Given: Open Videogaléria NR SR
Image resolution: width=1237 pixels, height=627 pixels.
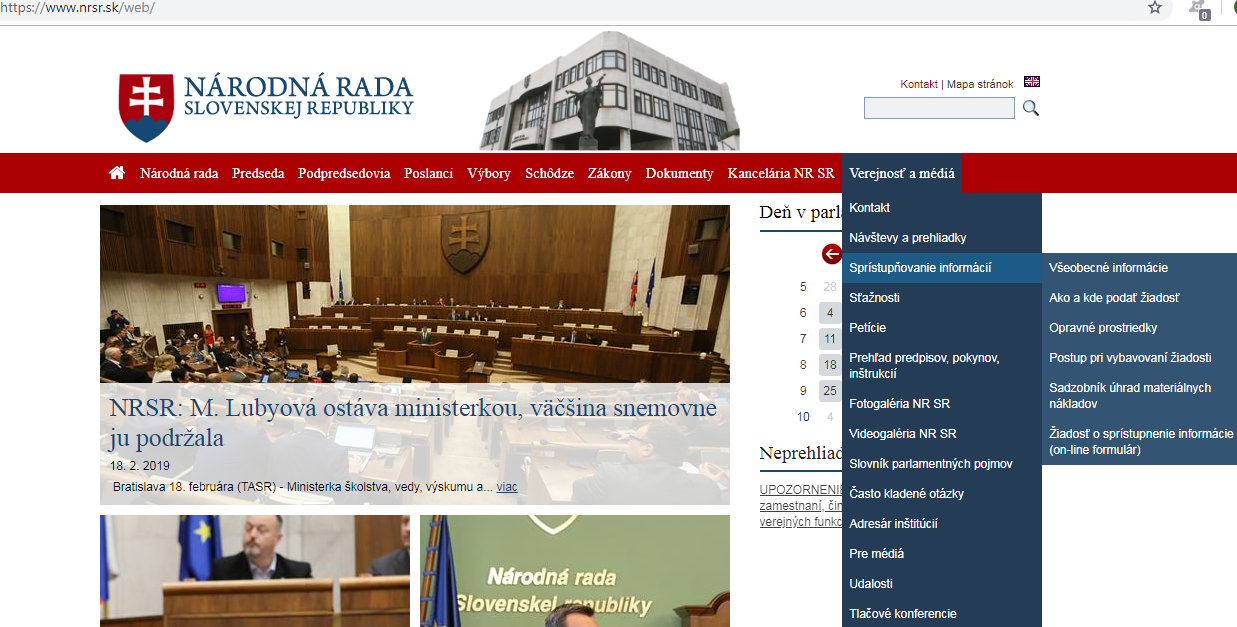Looking at the screenshot, I should point(942,434).
